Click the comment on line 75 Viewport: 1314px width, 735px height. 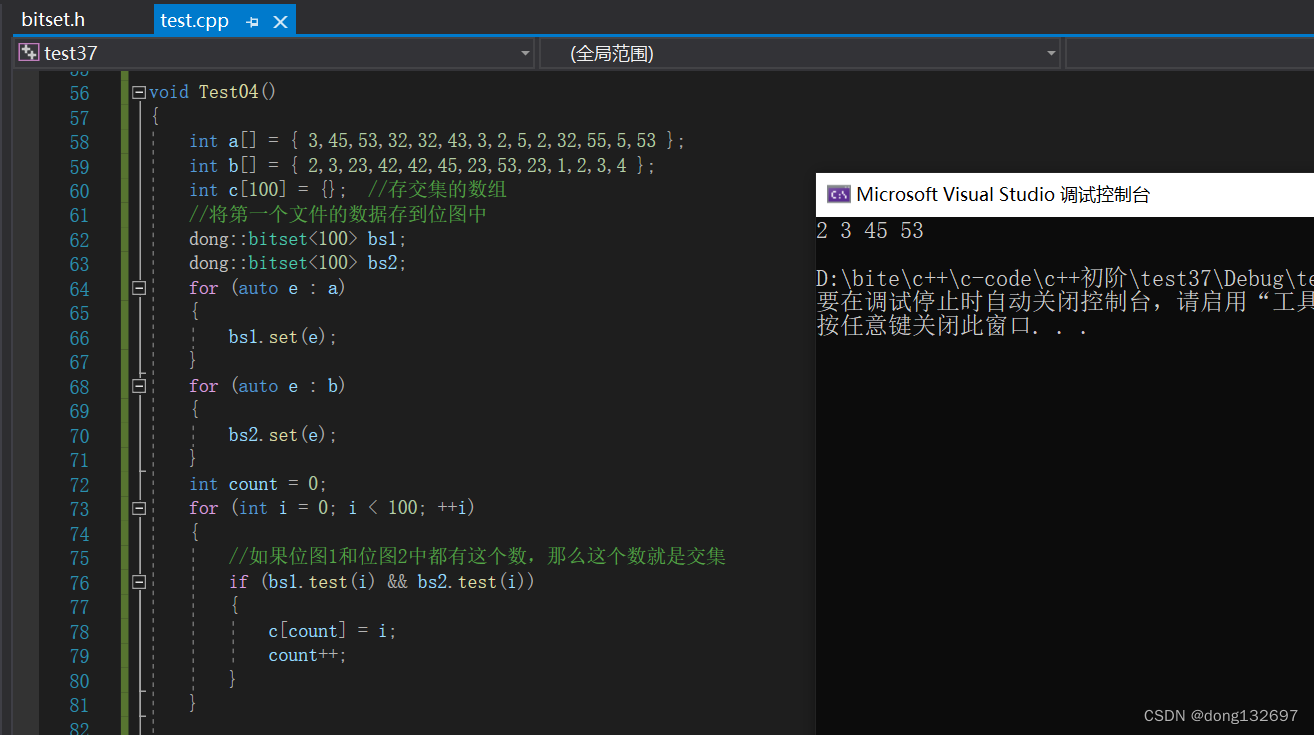(478, 557)
